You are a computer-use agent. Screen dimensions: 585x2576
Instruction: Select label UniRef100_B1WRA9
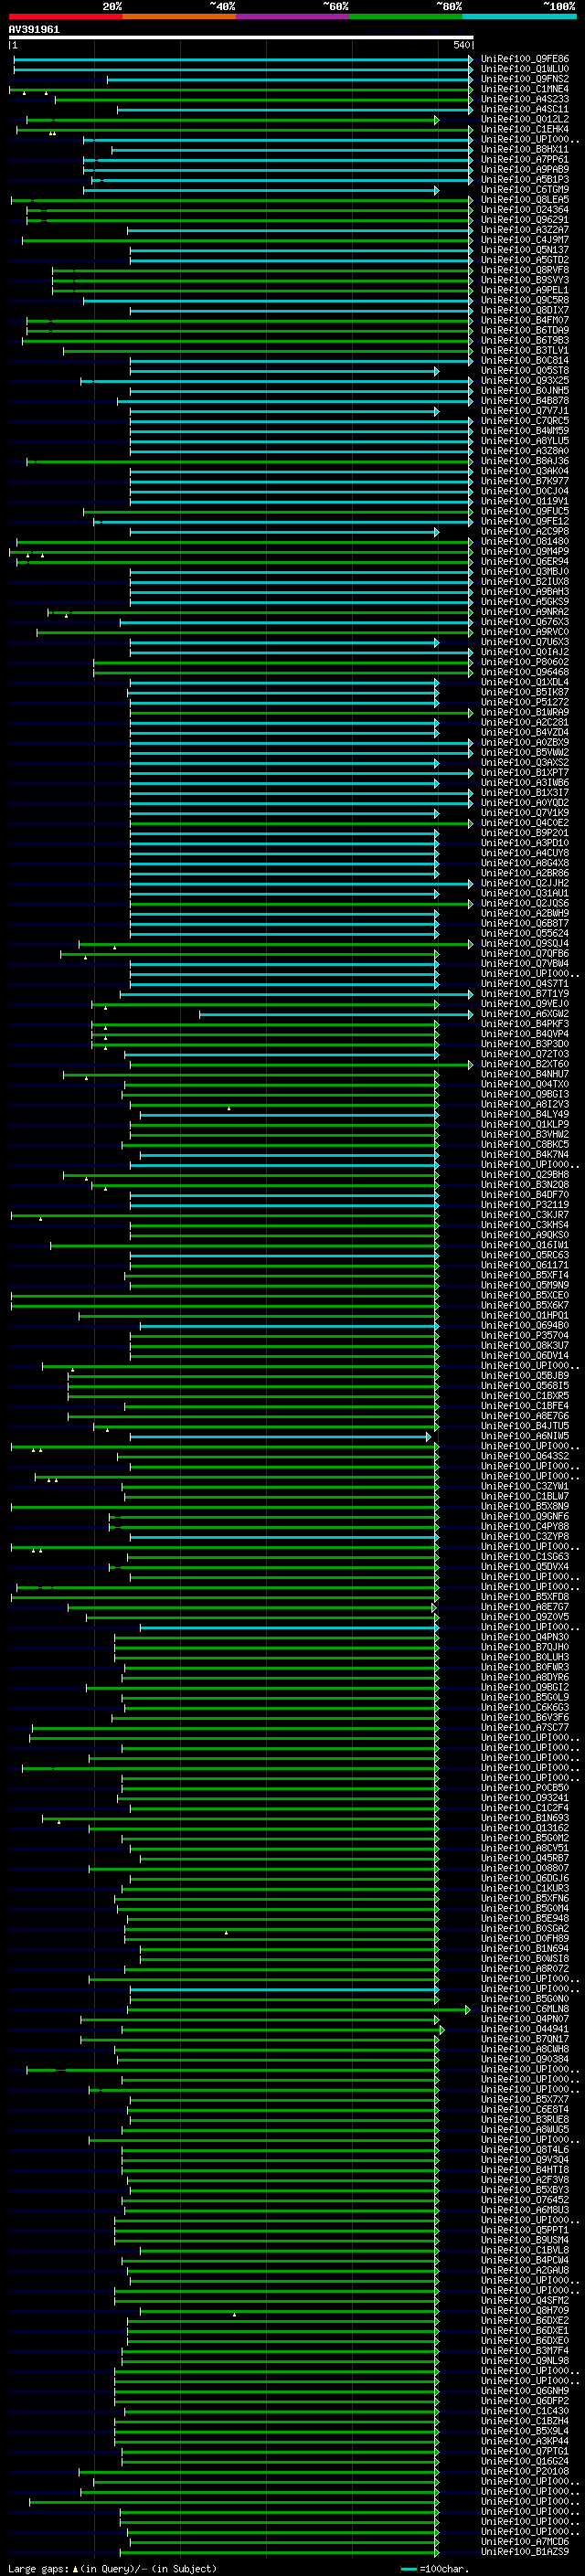525,712
